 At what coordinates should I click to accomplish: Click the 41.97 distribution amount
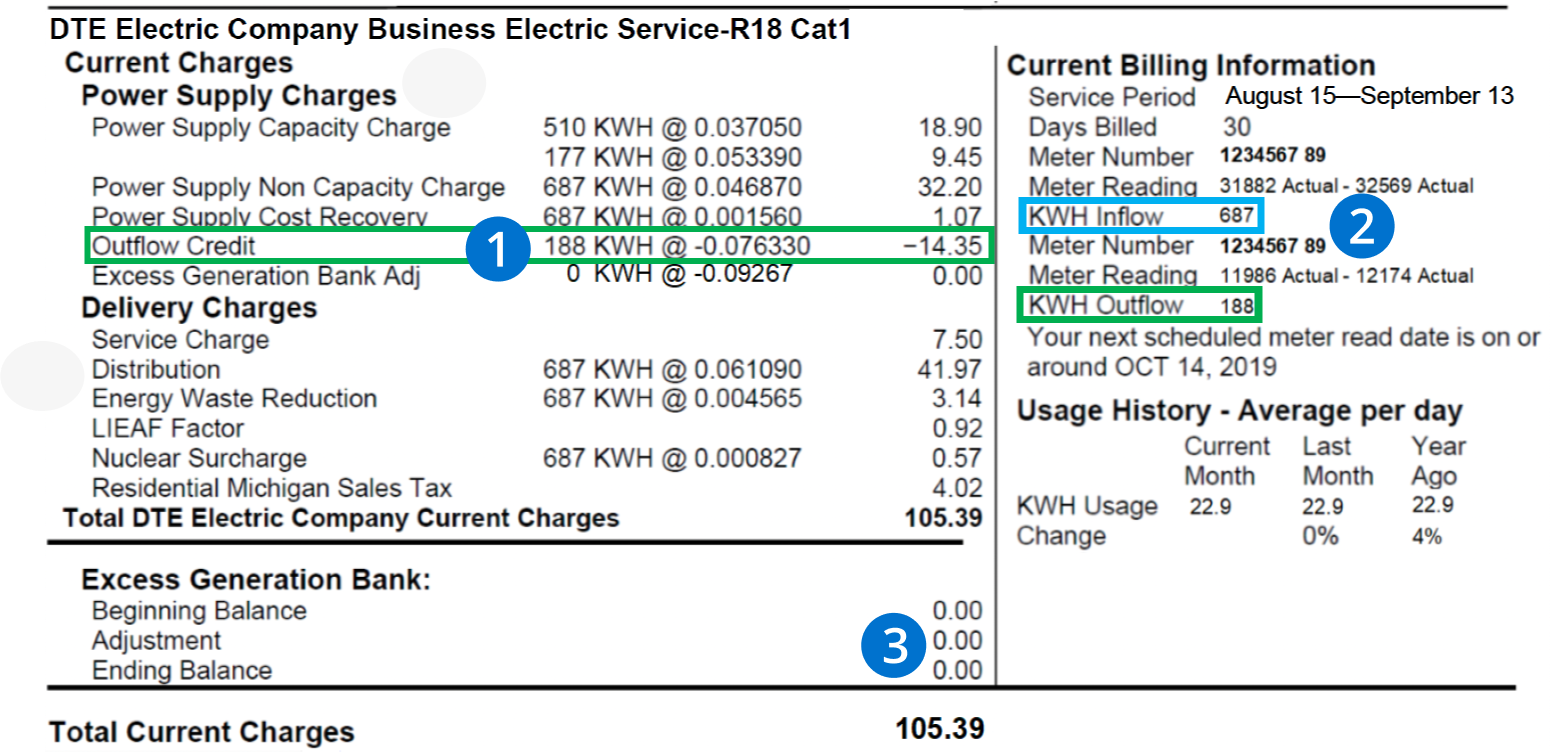(x=950, y=370)
